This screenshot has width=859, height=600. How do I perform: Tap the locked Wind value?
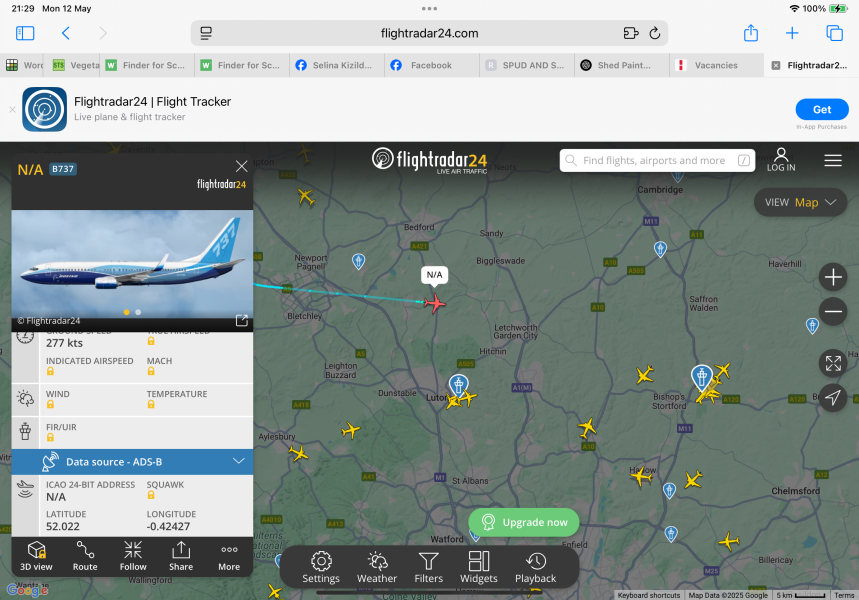click(50, 404)
